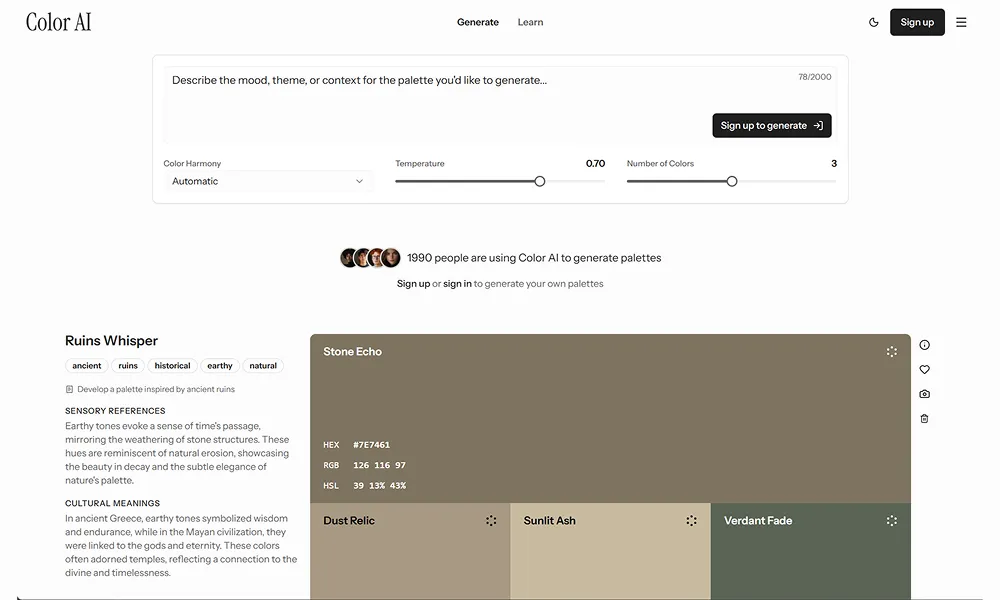This screenshot has width=1000, height=600.
Task: Delete the palette with the trash icon
Action: pos(924,419)
